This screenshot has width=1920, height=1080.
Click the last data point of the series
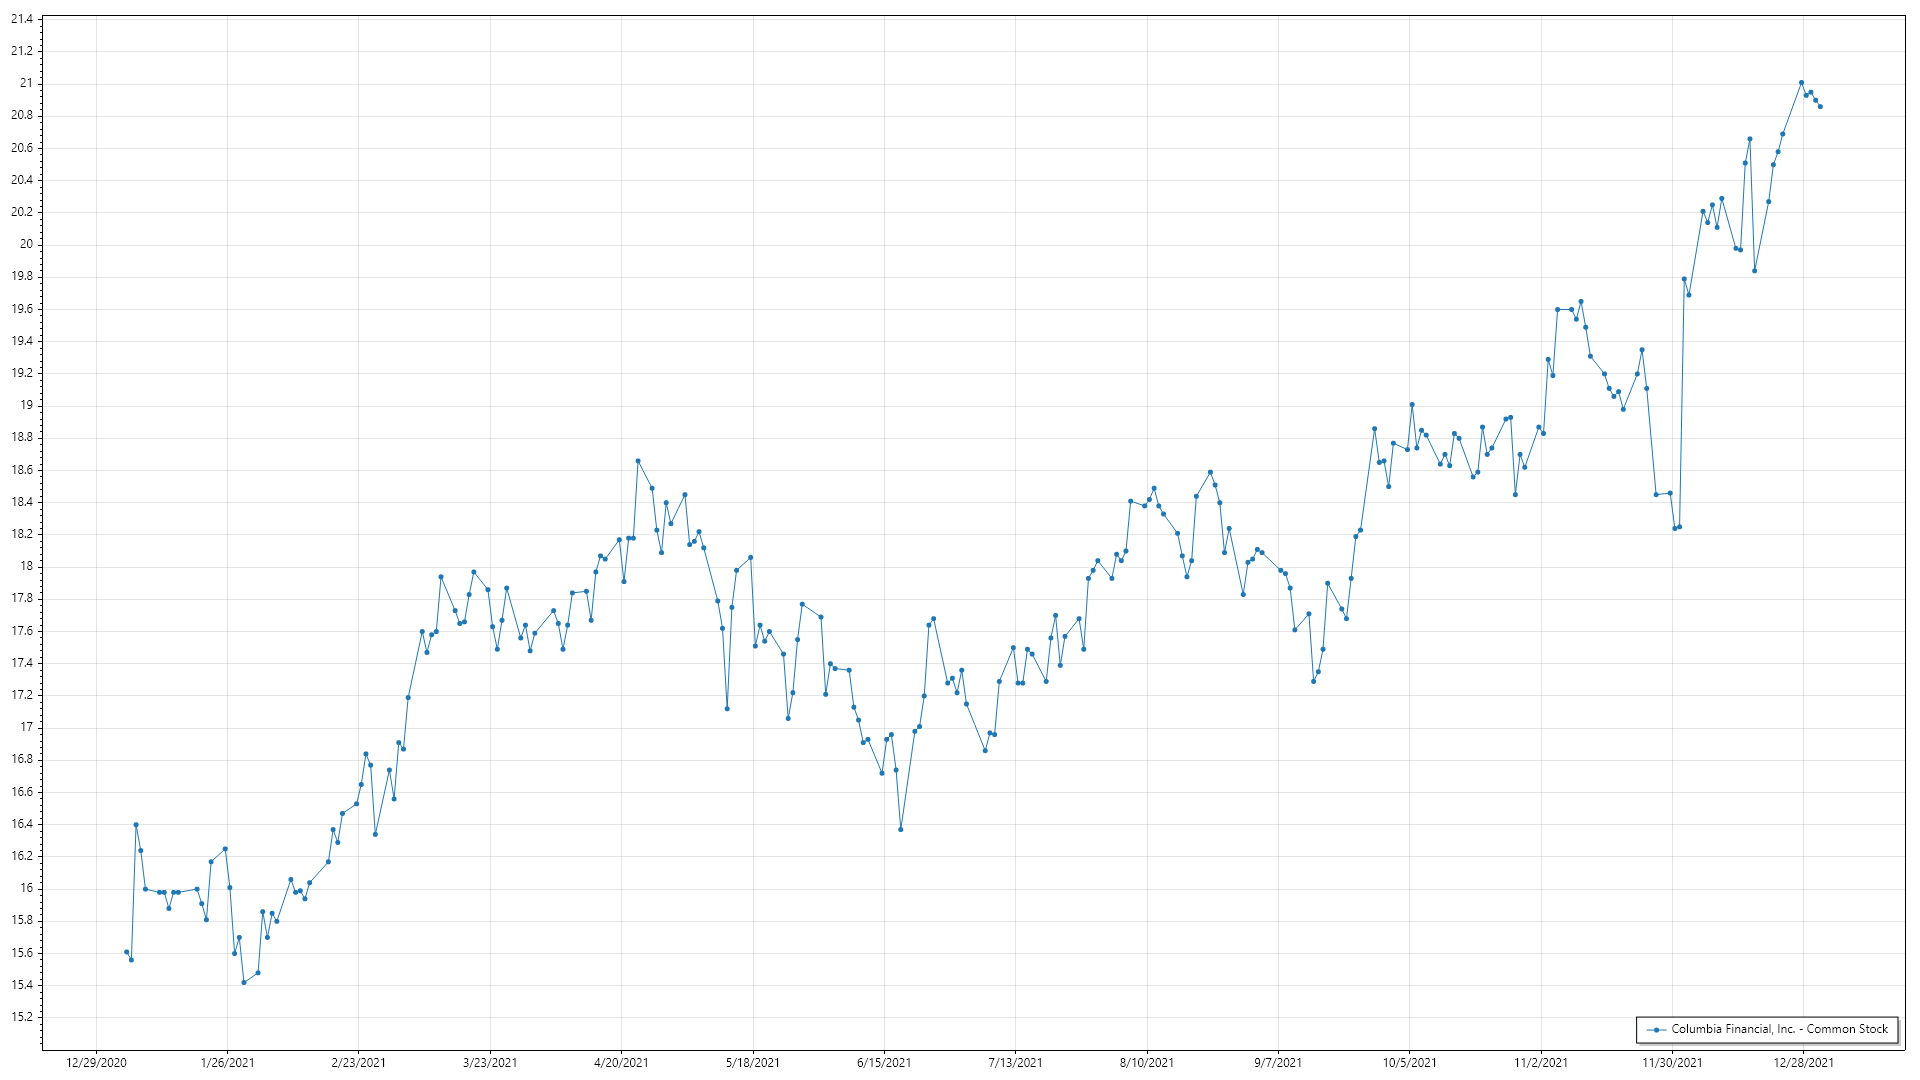click(1820, 107)
